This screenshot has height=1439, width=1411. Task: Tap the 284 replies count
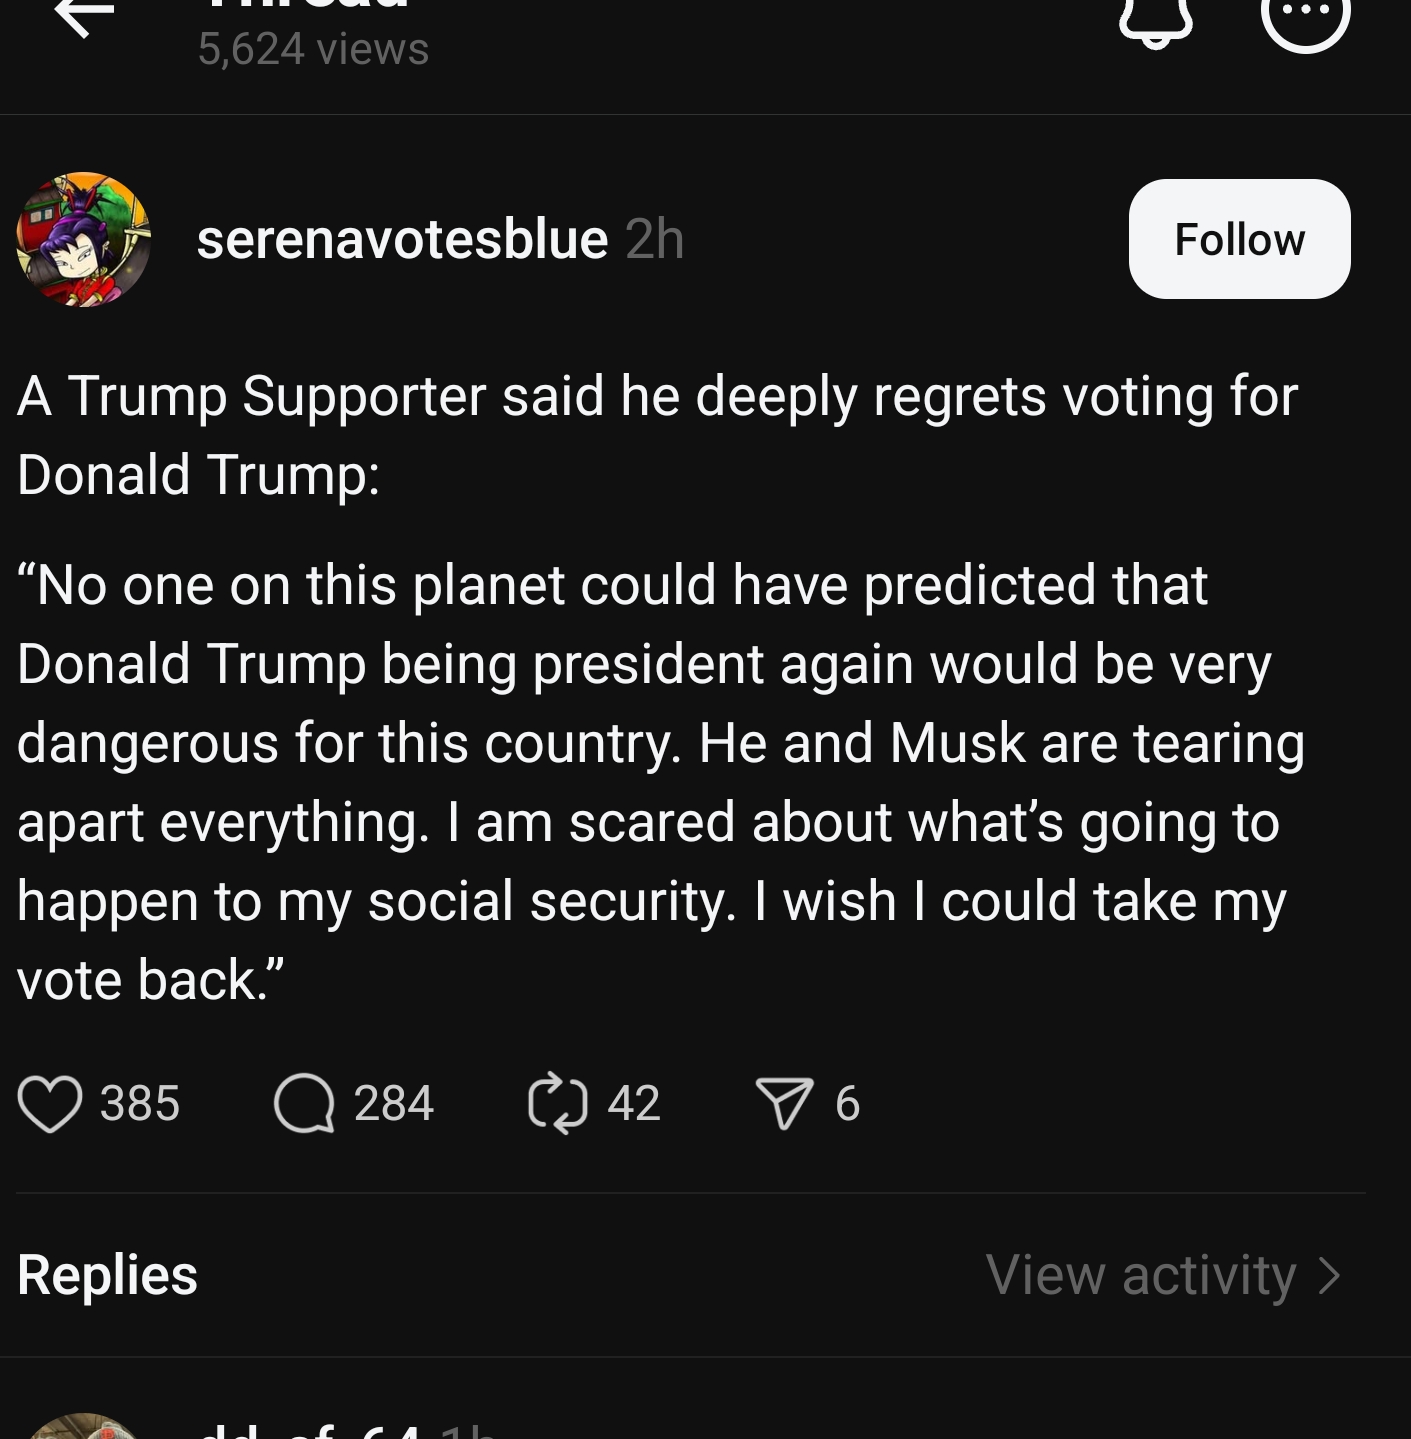(394, 1104)
